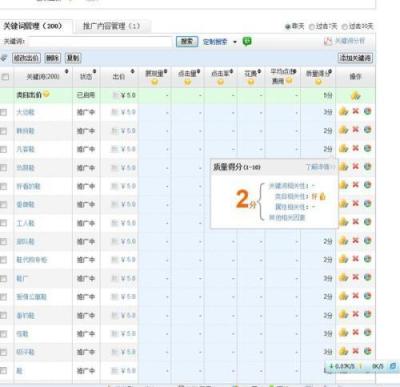Click the green globe icon in the 大码鞋 row
Image resolution: width=400 pixels, height=387 pixels.
pyautogui.click(x=367, y=111)
